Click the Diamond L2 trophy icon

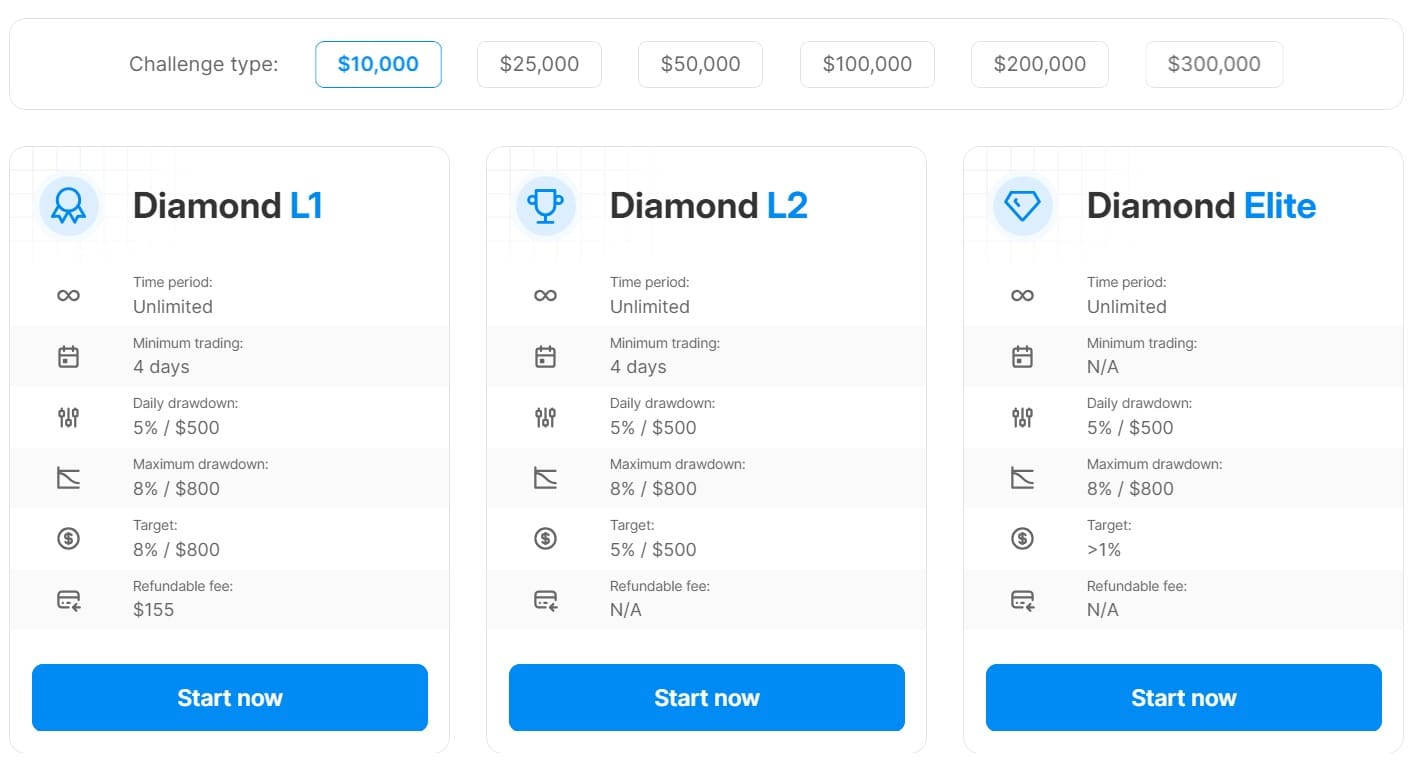click(545, 206)
